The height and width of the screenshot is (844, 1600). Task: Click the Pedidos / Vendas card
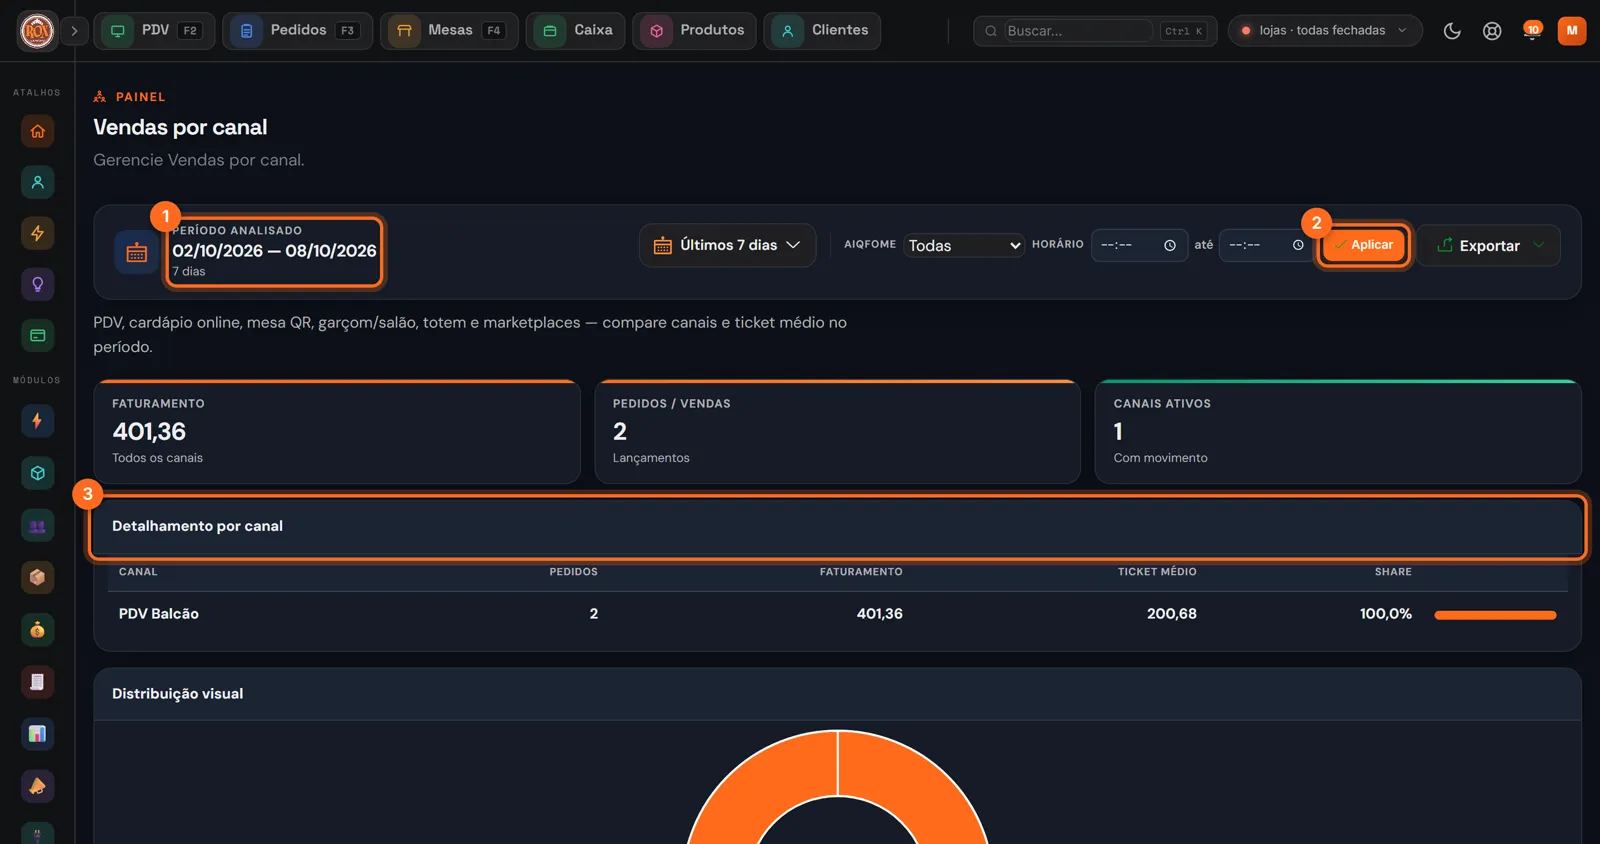click(838, 432)
